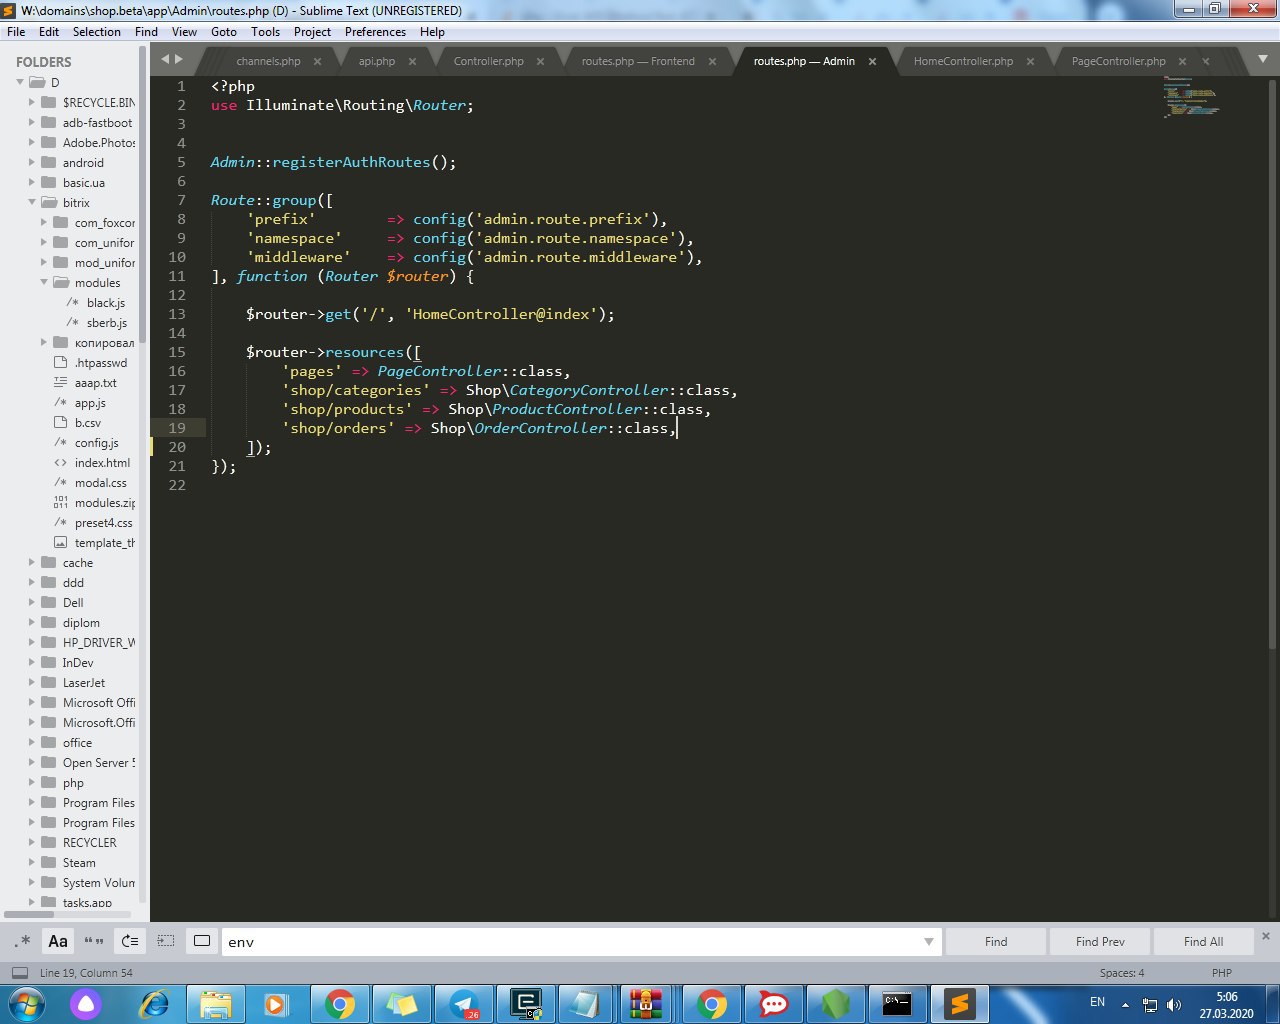This screenshot has height=1024, width=1280.
Task: Toggle highlight matches option
Action: click(202, 941)
